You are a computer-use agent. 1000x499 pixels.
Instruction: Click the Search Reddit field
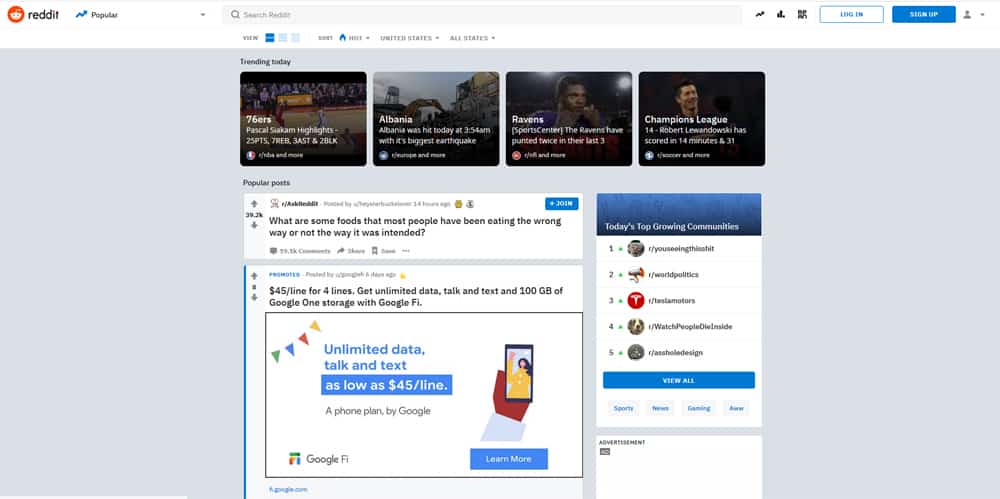tap(482, 15)
